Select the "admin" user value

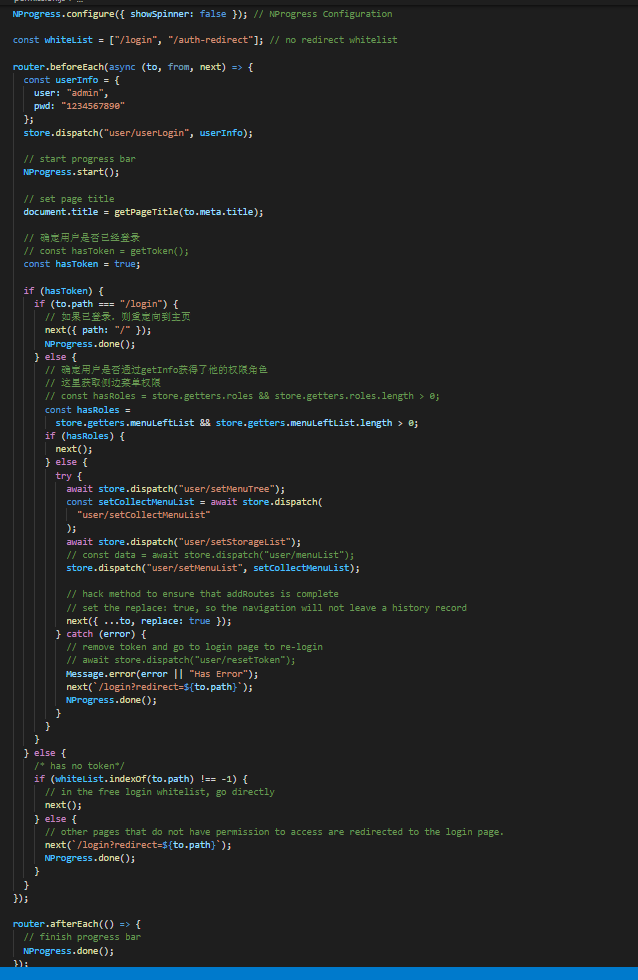pyautogui.click(x=84, y=93)
